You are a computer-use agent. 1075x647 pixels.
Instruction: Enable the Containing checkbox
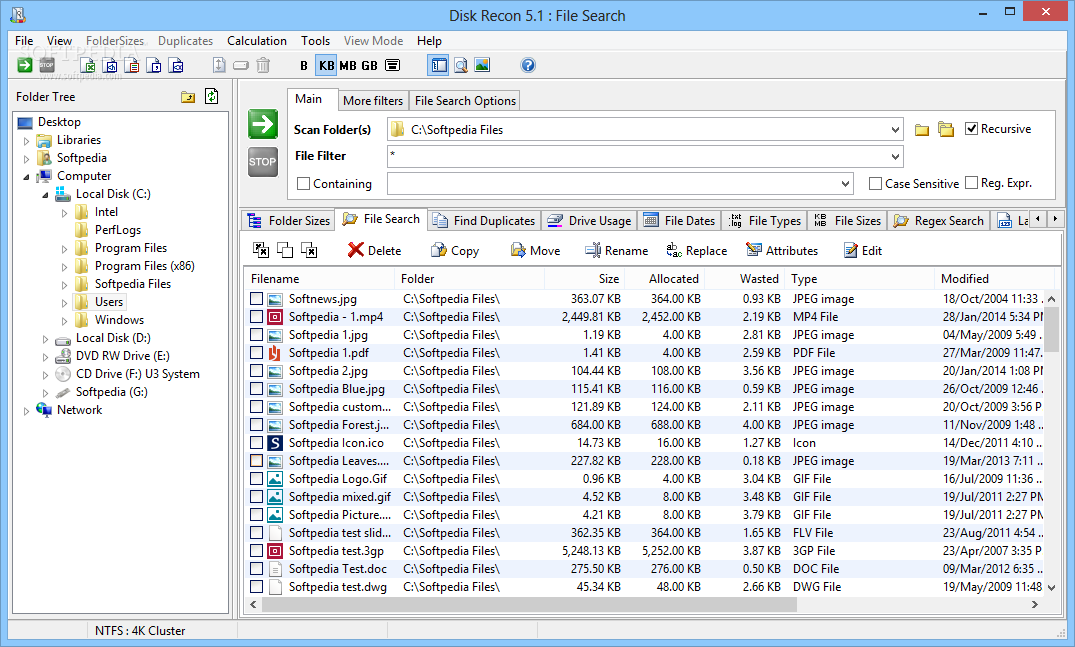click(x=303, y=184)
